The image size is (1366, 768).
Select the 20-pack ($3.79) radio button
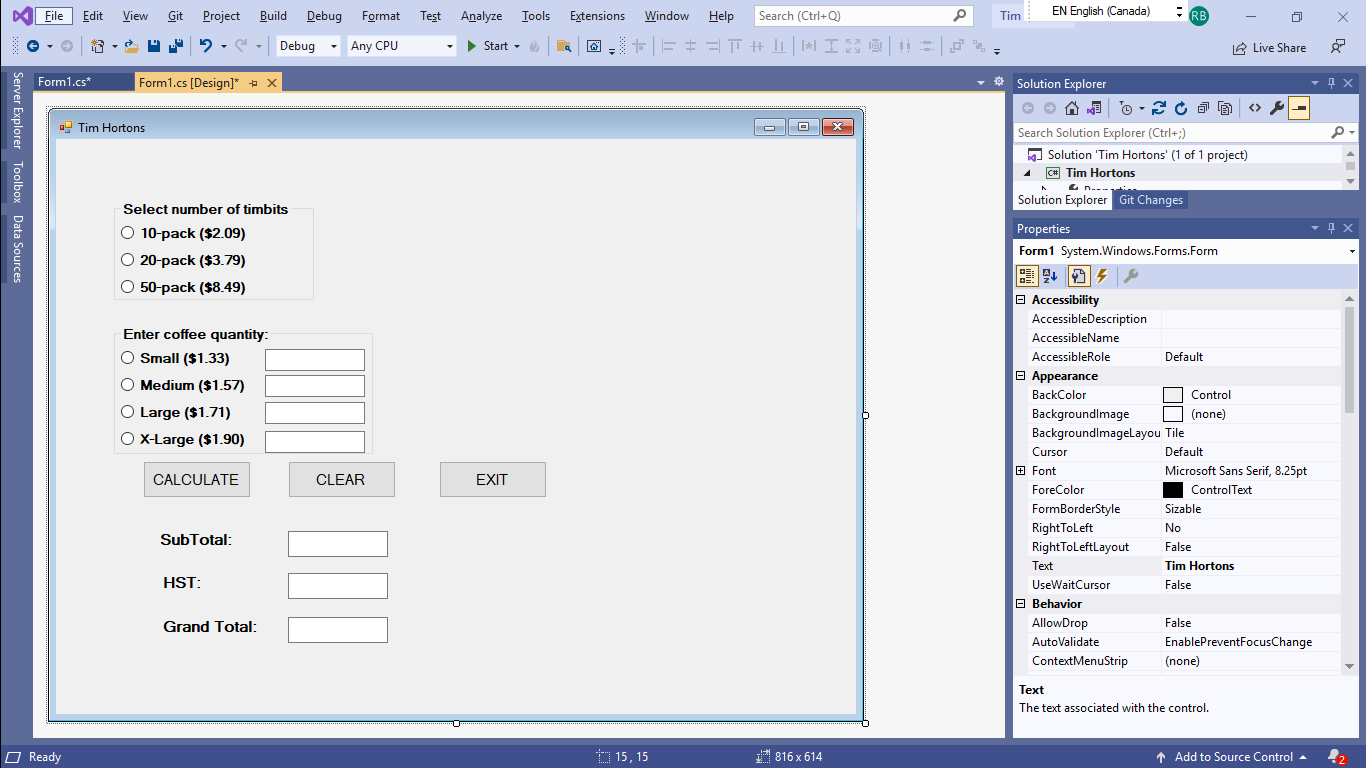coord(127,260)
